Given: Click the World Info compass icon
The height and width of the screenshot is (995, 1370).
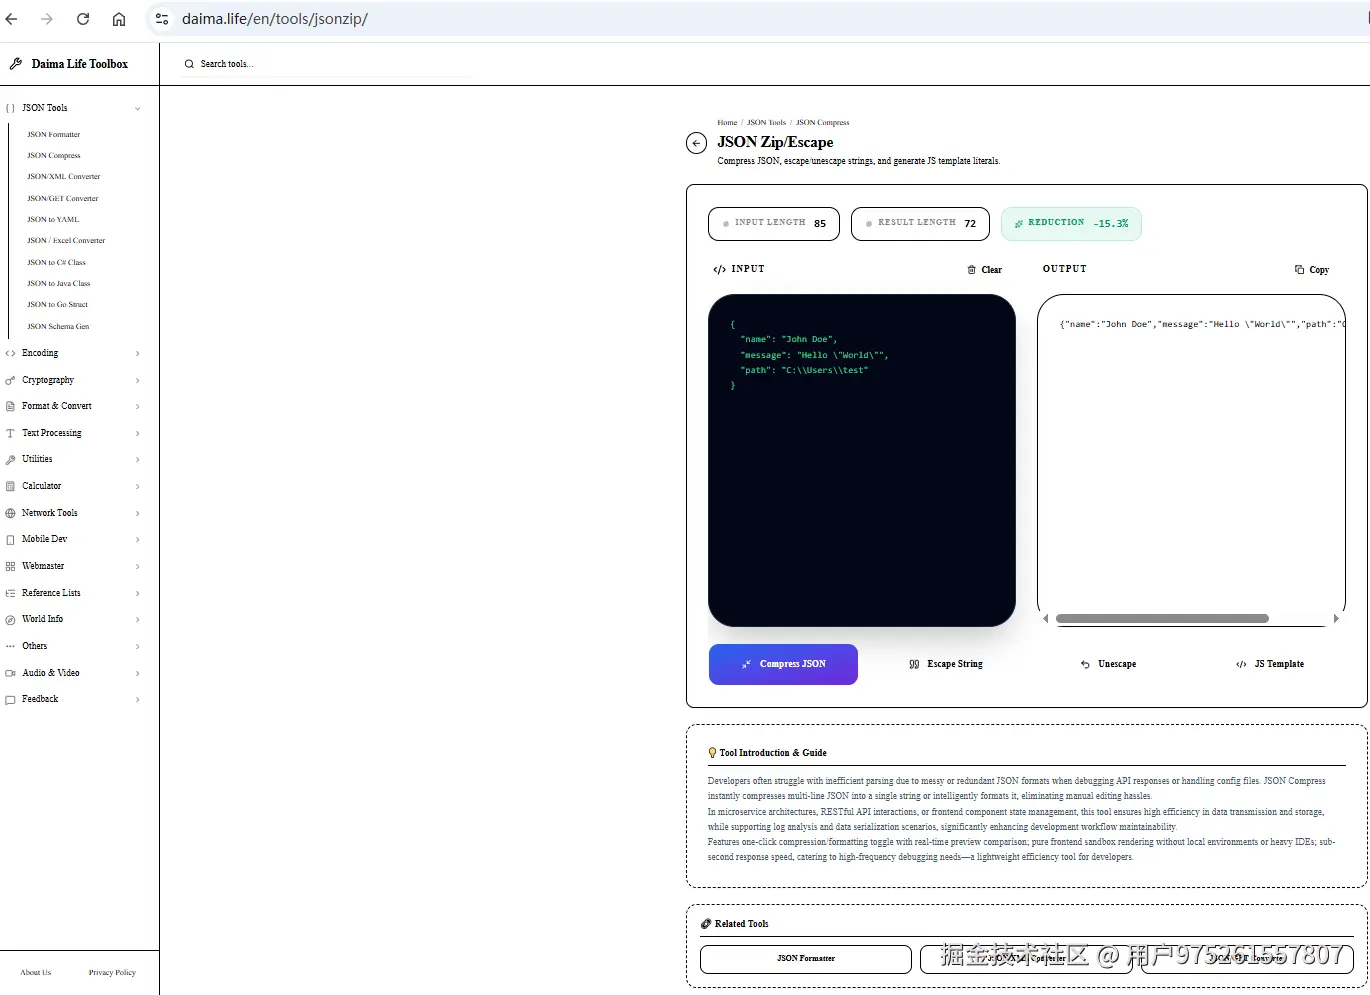Looking at the screenshot, I should pyautogui.click(x=10, y=620).
